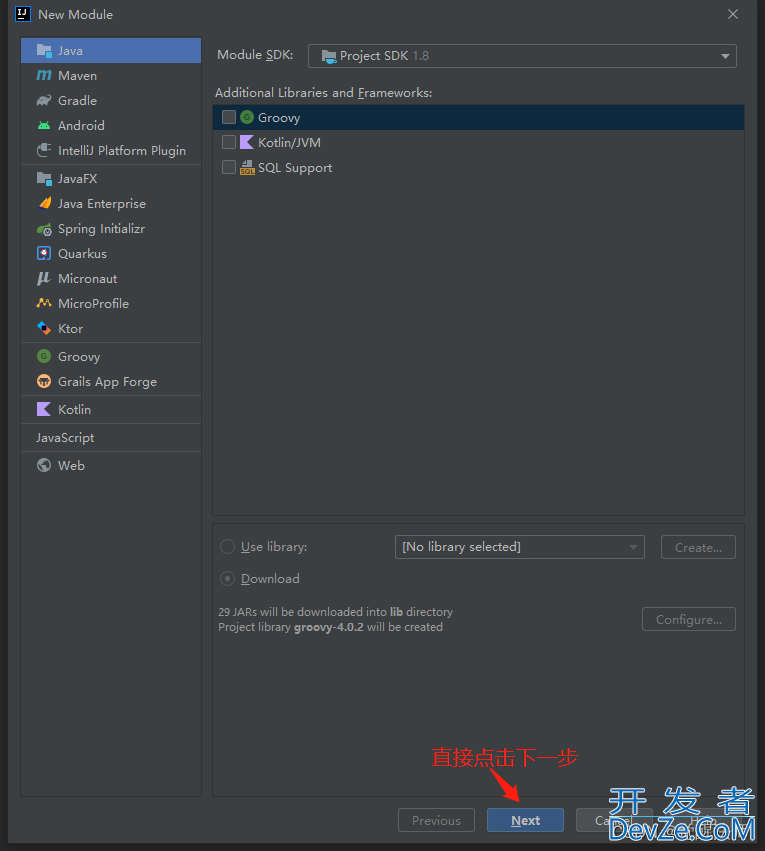Click the JavaFX folder icon
This screenshot has height=851, width=765.
44,179
